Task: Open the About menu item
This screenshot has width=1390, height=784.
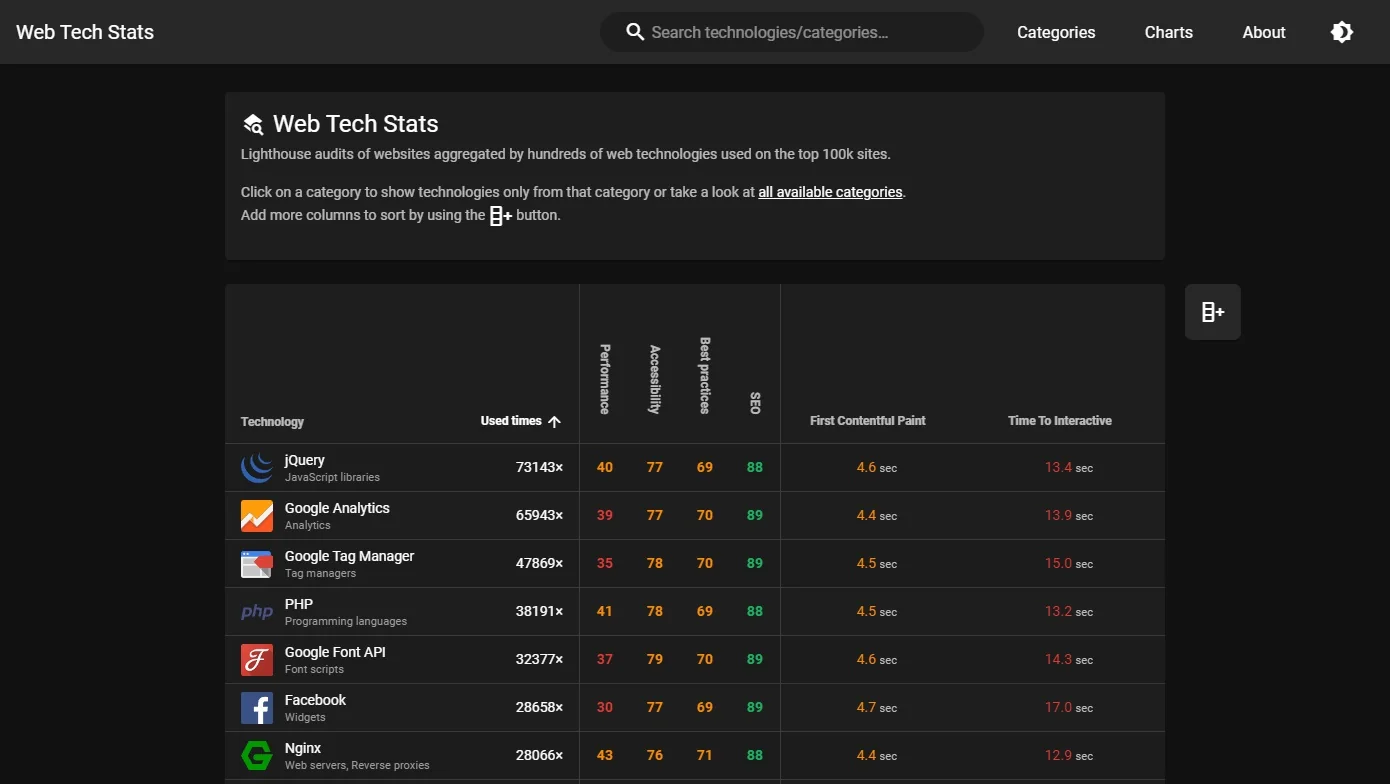Action: tap(1264, 32)
